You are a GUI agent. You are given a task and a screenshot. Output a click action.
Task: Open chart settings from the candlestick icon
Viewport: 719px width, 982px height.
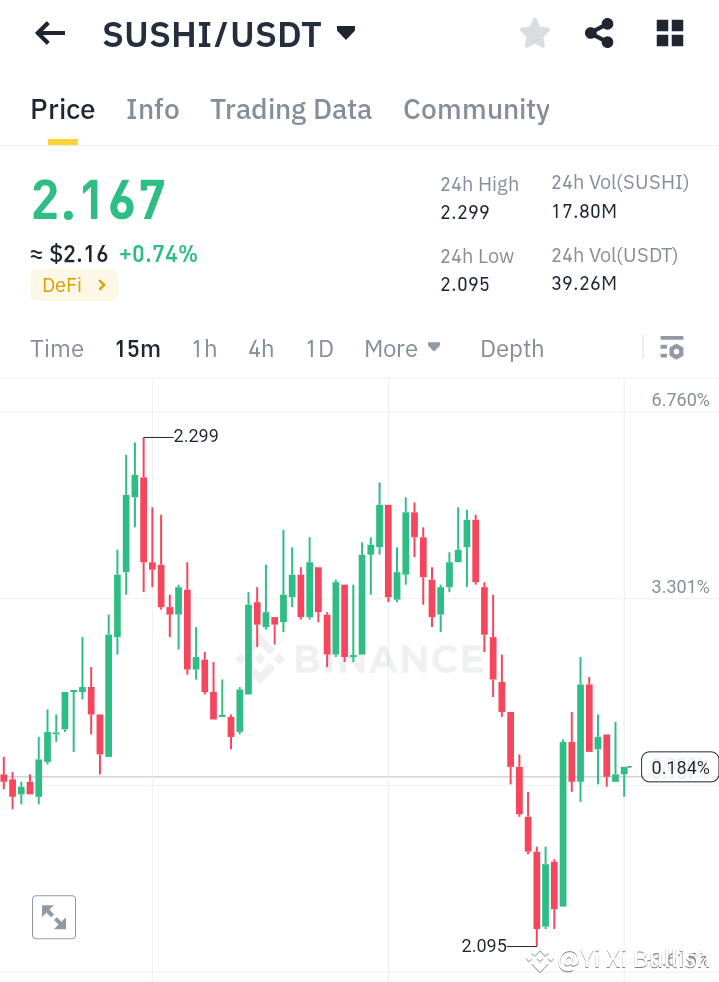click(672, 348)
